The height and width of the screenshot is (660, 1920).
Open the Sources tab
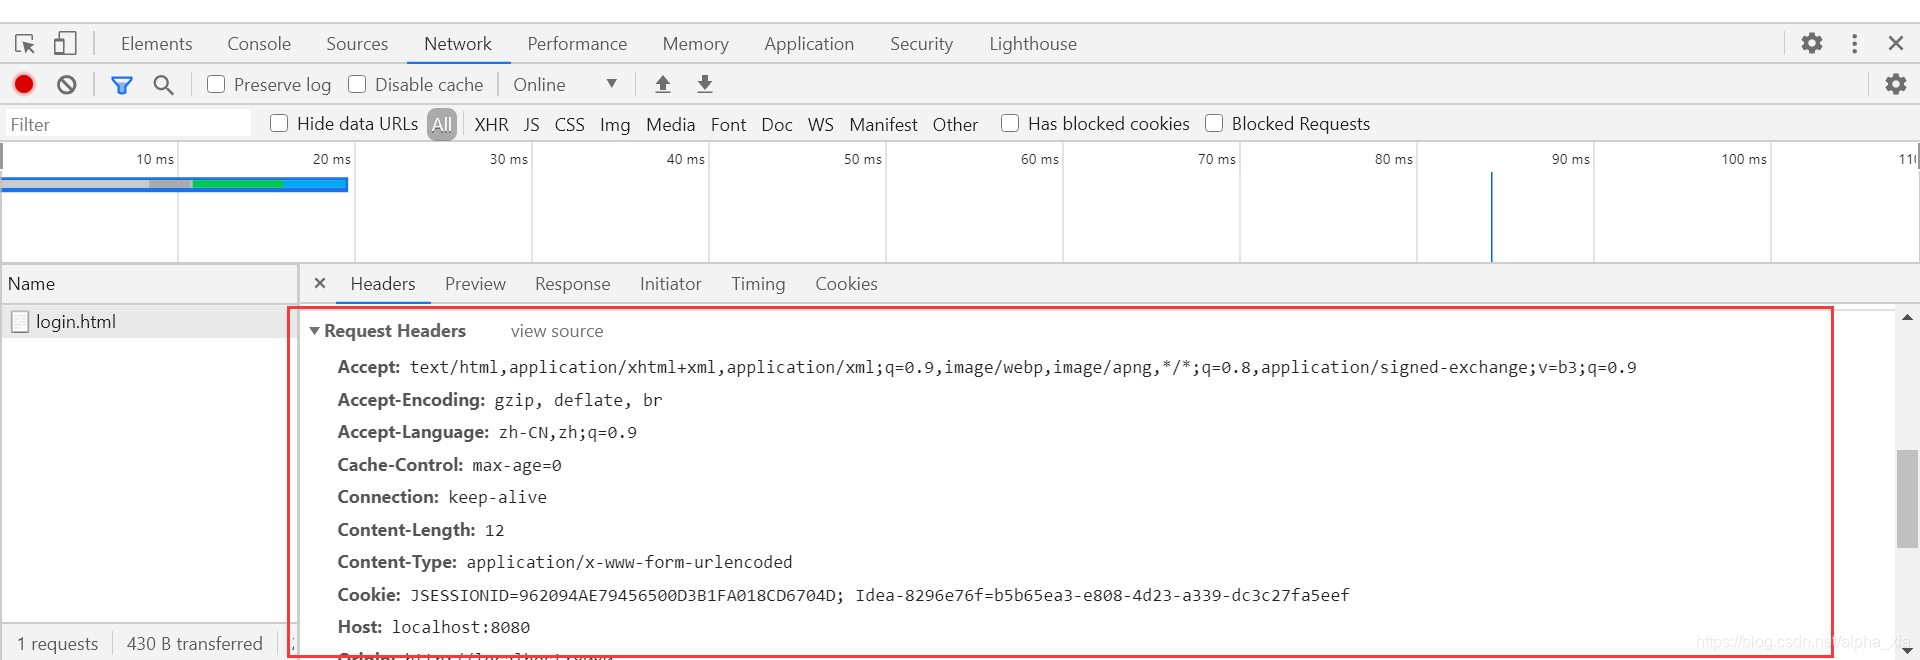click(x=357, y=44)
